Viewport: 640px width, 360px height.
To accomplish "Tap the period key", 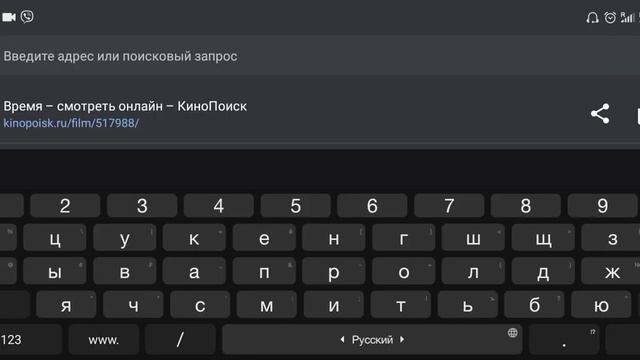I will click(564, 340).
